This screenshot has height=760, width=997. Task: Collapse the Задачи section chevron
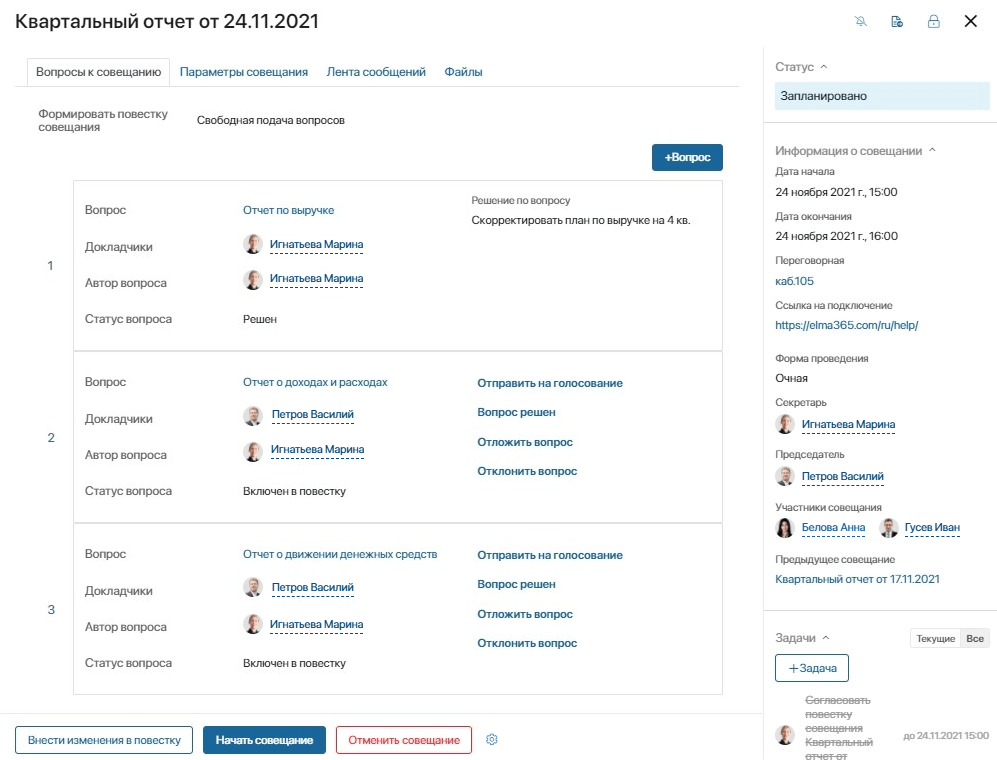826,638
